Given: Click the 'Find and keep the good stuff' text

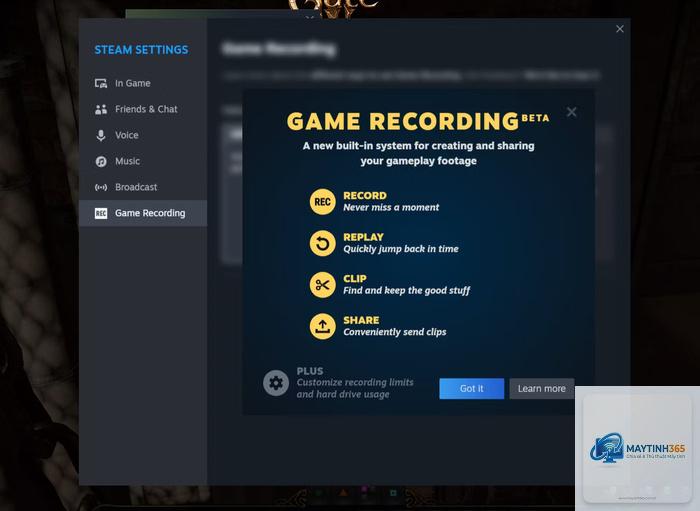Looking at the screenshot, I should (407, 291).
